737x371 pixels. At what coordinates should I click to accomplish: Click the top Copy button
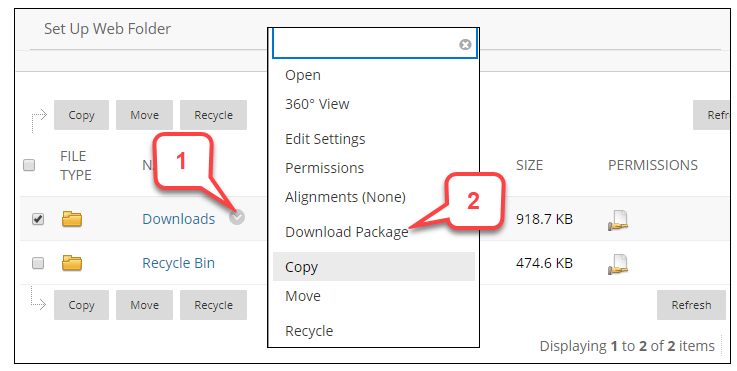tap(81, 115)
